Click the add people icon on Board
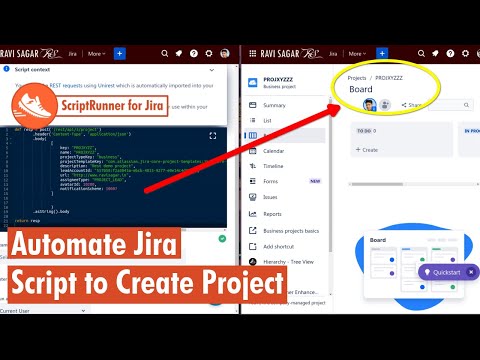This screenshot has height=360, width=480. 385,105
